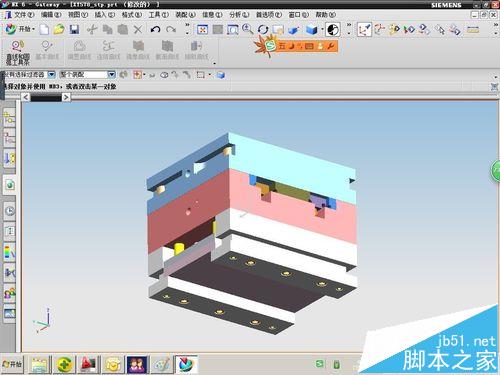
Task: Click the WCS Dynamics icon
Action: click(379, 29)
